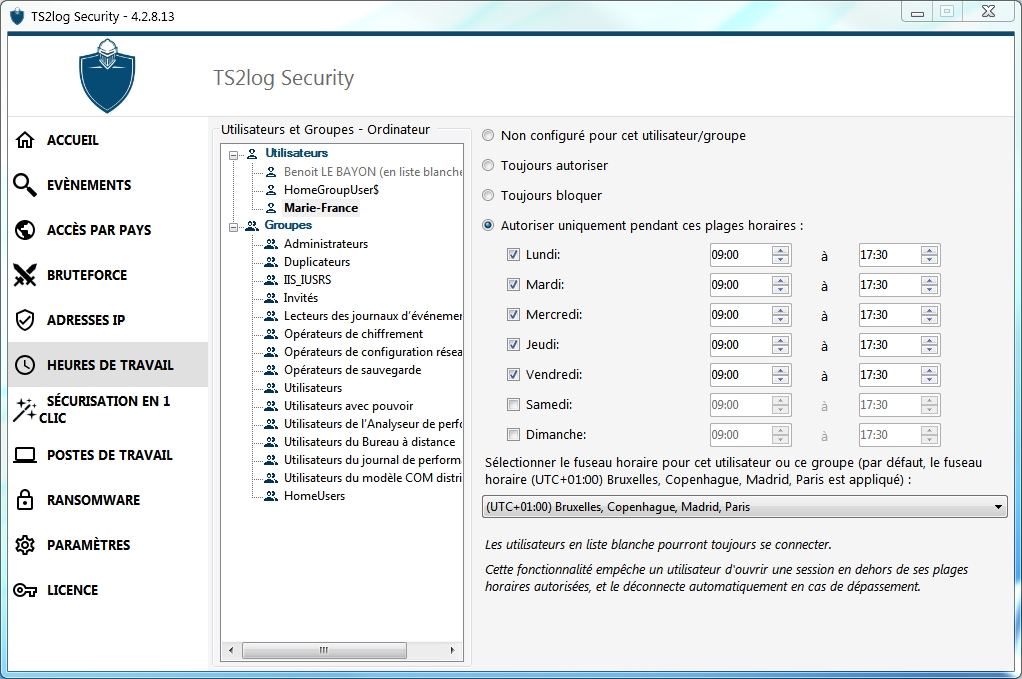1022x679 pixels.
Task: Click the TS2log knight shield logo
Action: 107,76
